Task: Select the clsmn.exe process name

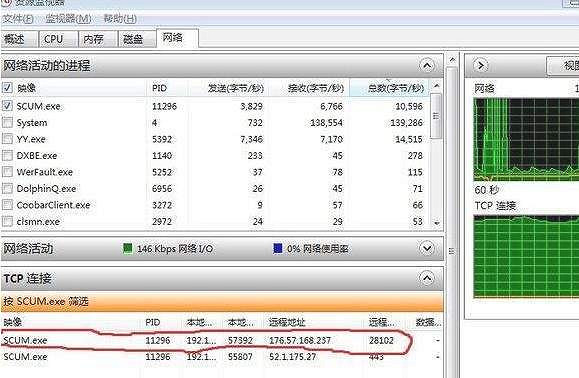Action: 38,221
